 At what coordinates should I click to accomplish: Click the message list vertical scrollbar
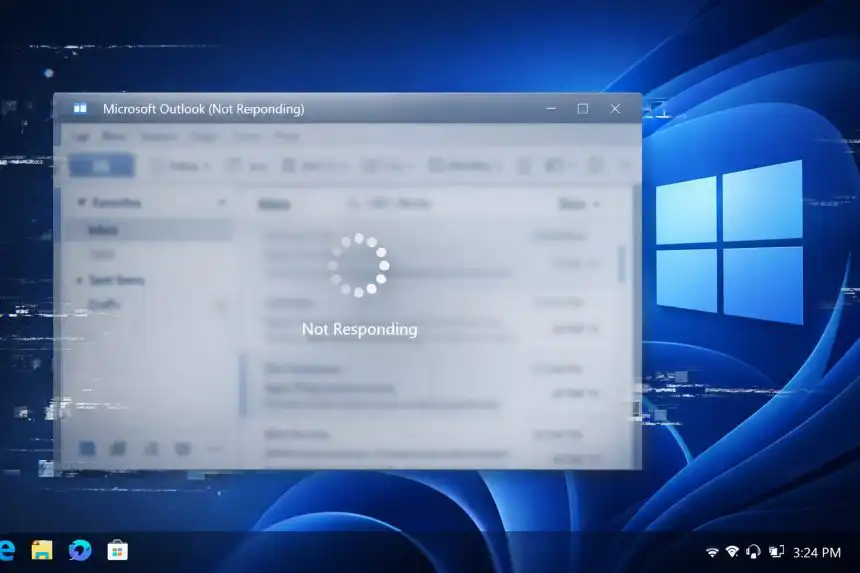(x=621, y=263)
